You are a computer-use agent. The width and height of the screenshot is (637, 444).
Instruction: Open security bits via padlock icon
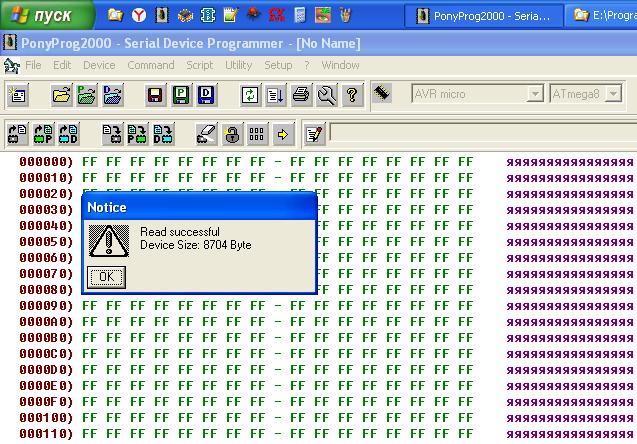232,133
